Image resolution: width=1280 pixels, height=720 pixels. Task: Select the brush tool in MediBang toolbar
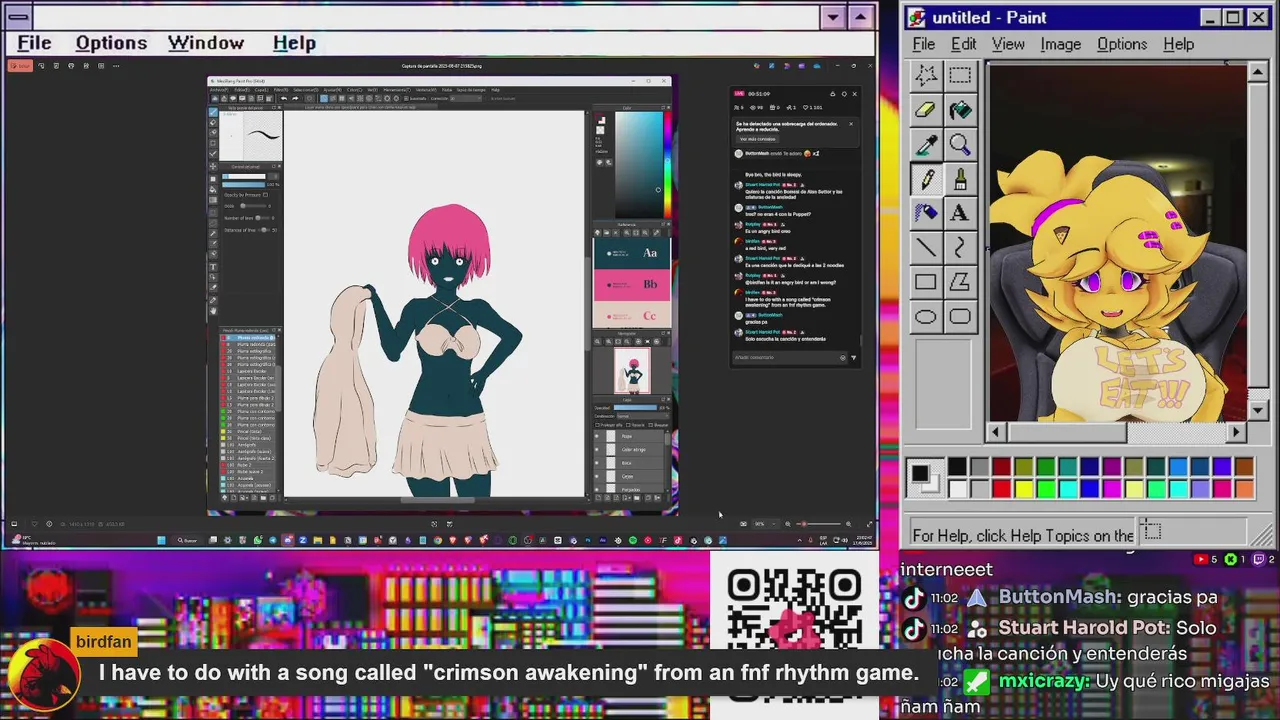(213, 113)
